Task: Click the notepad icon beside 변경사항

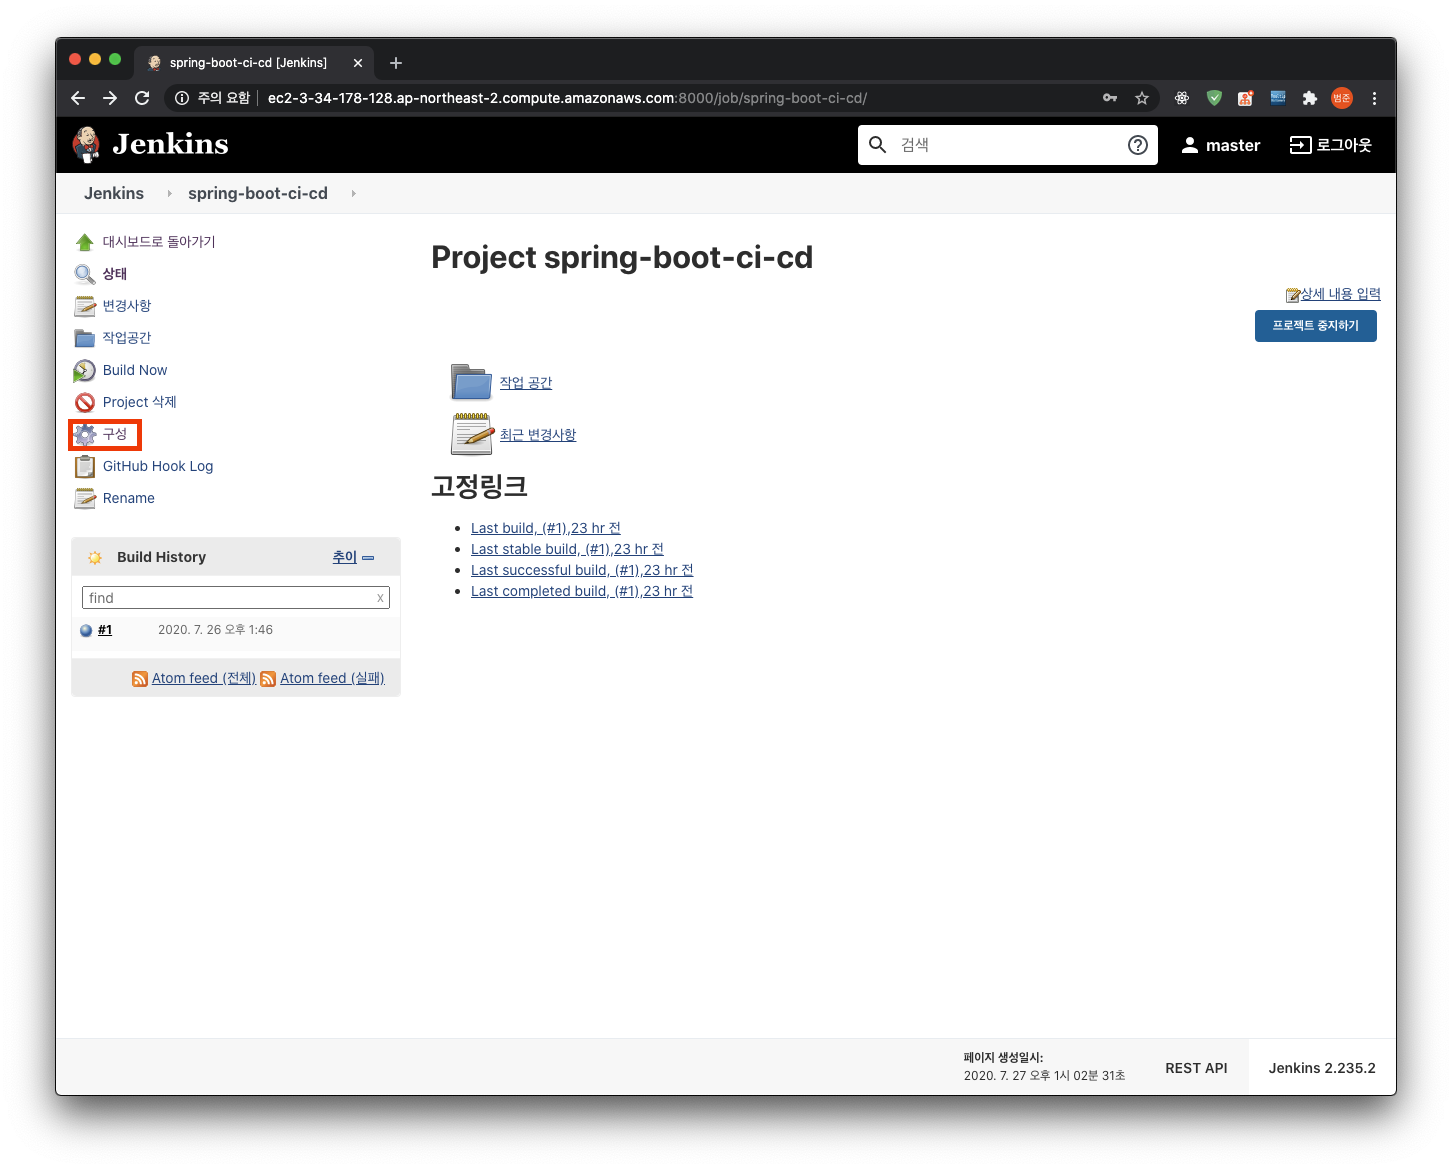Action: point(85,306)
